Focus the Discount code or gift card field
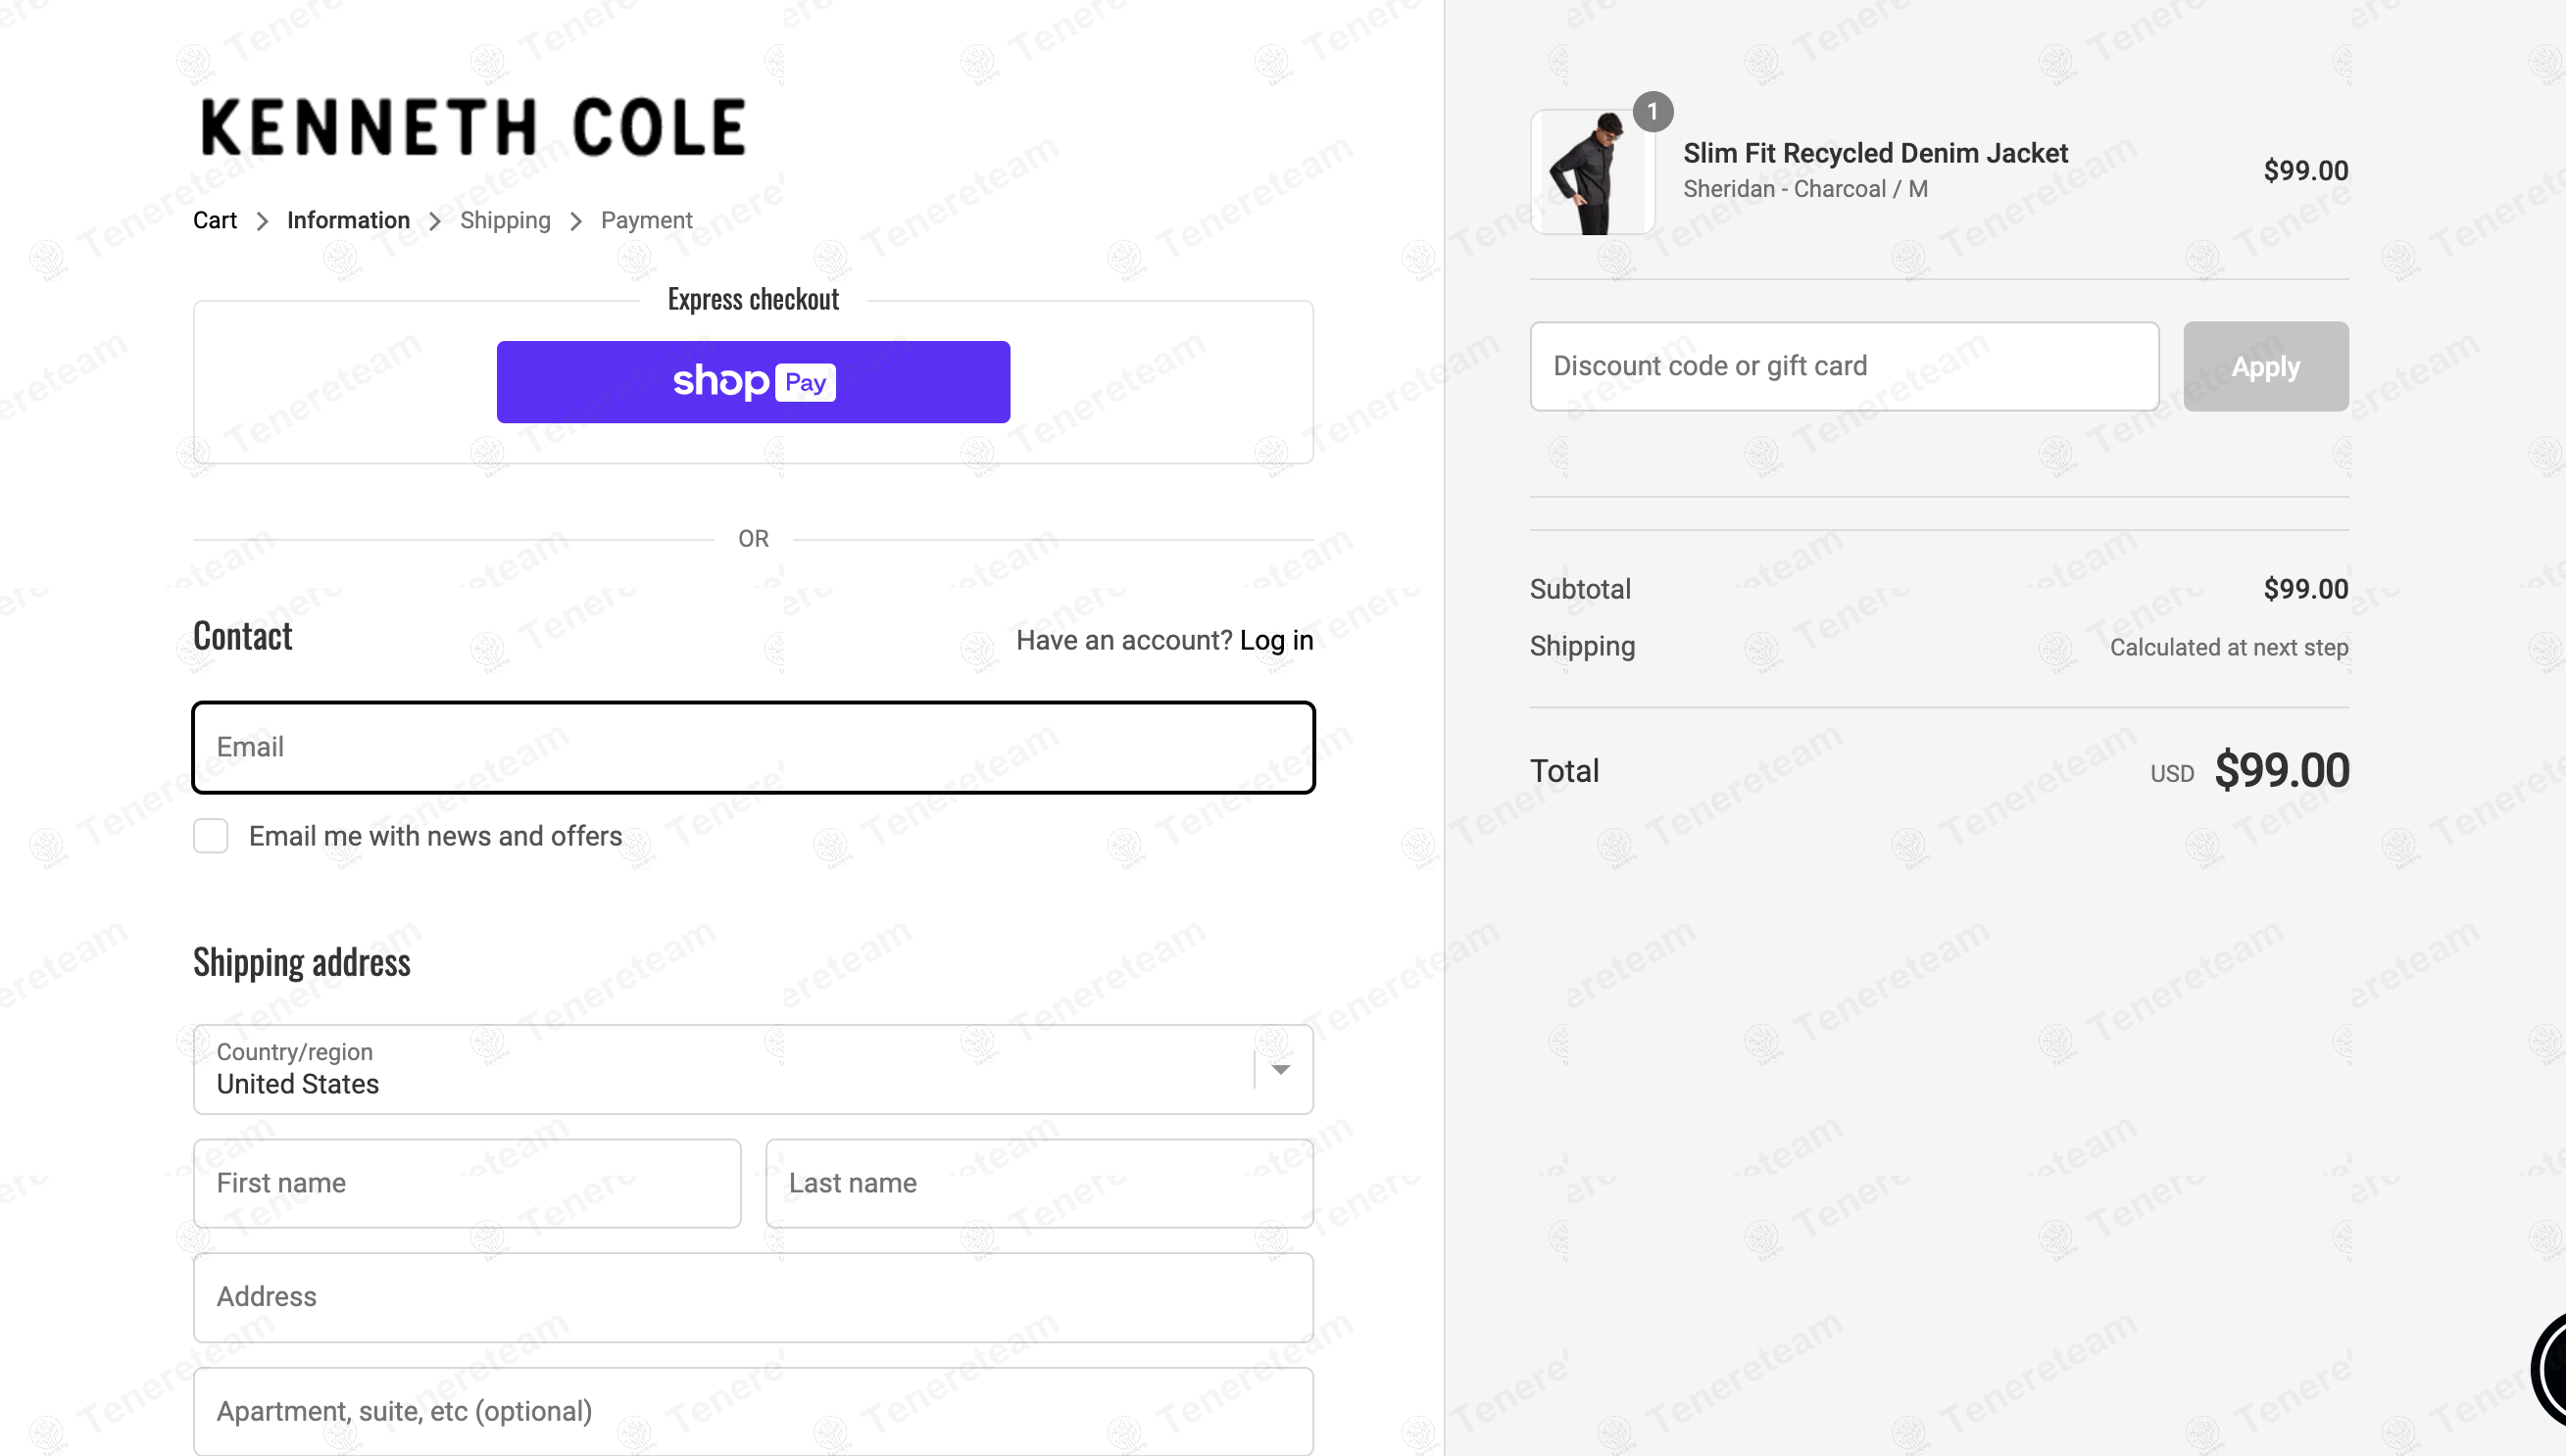 click(x=1843, y=366)
